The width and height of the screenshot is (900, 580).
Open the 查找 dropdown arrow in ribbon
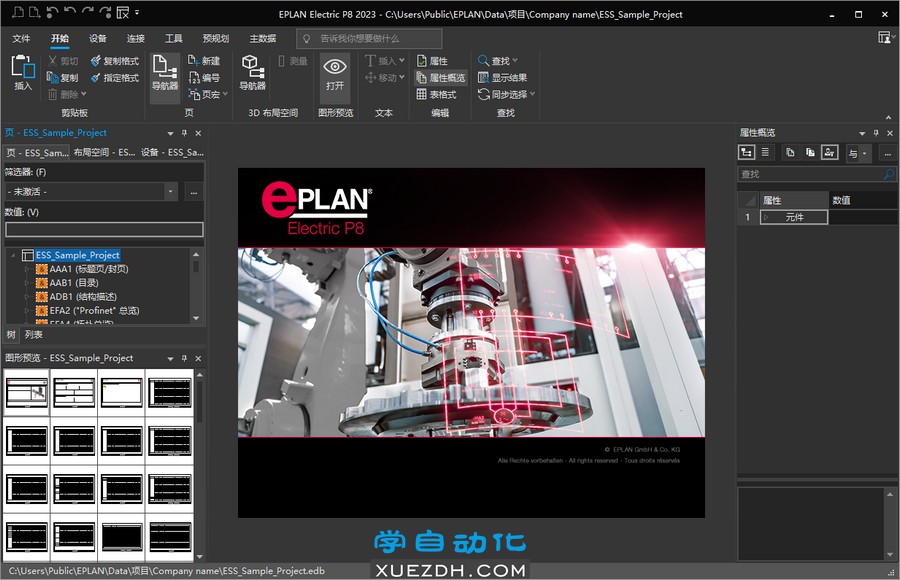[514, 60]
